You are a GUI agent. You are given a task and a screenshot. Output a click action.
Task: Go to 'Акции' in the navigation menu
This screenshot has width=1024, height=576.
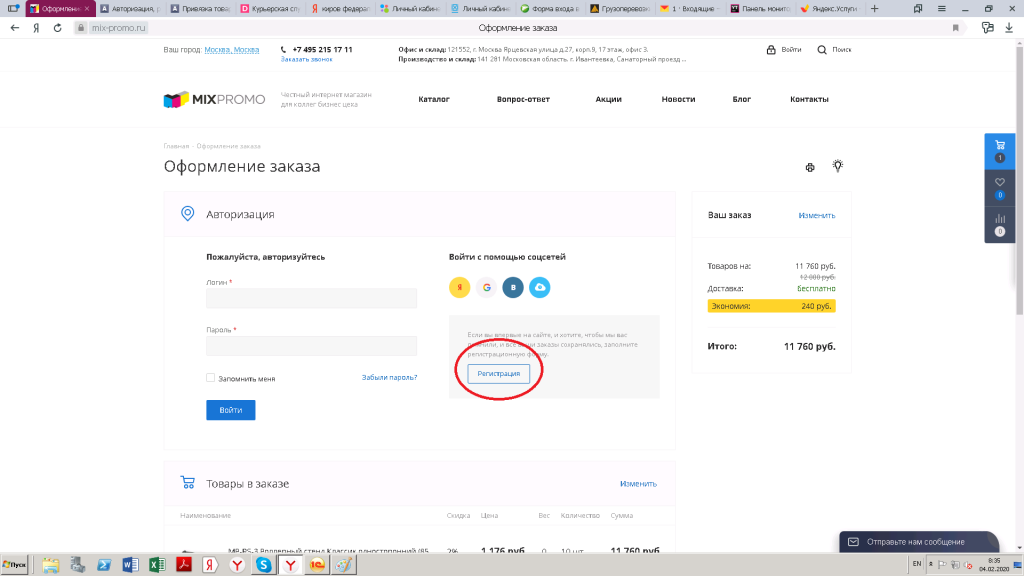(x=608, y=99)
